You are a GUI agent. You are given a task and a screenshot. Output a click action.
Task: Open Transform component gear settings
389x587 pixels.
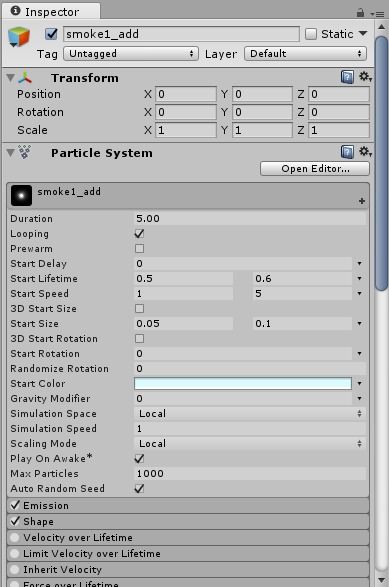click(x=365, y=77)
